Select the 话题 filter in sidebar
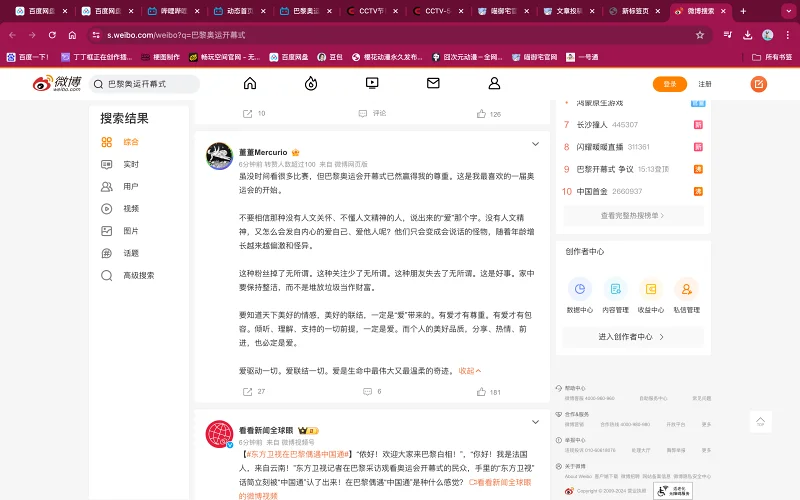Viewport: 800px width, 500px height. 131,253
